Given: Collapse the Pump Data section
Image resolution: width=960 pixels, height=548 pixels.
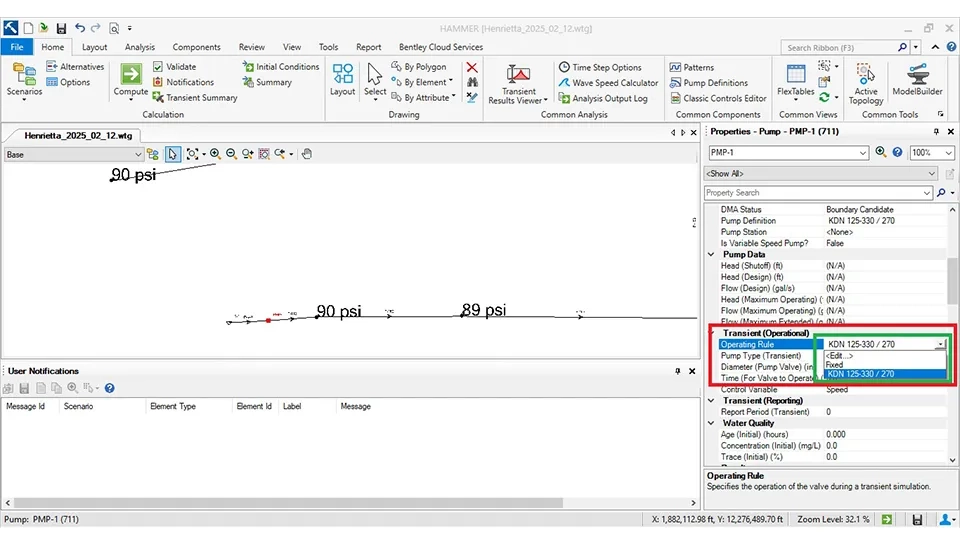Looking at the screenshot, I should [712, 254].
